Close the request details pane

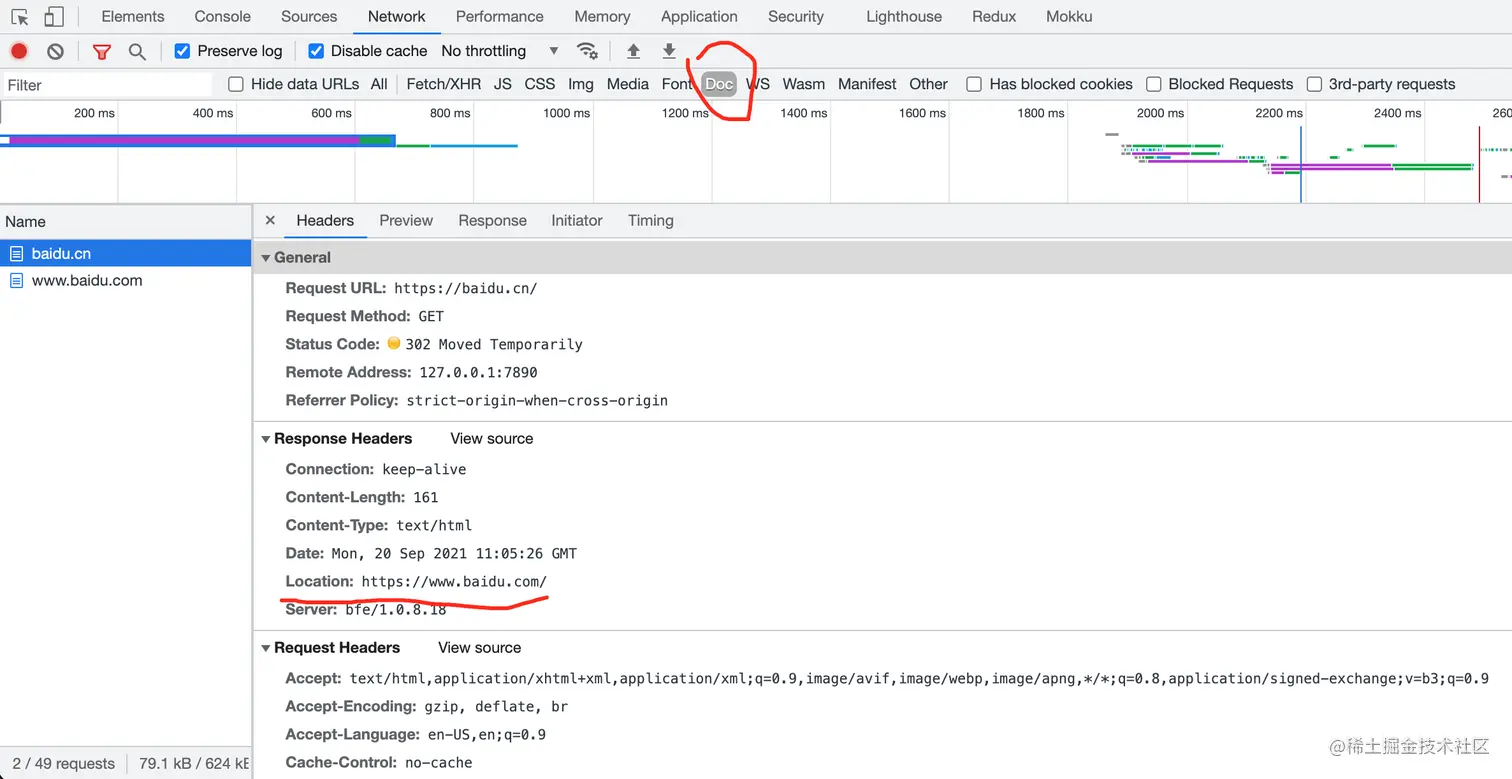coord(270,220)
